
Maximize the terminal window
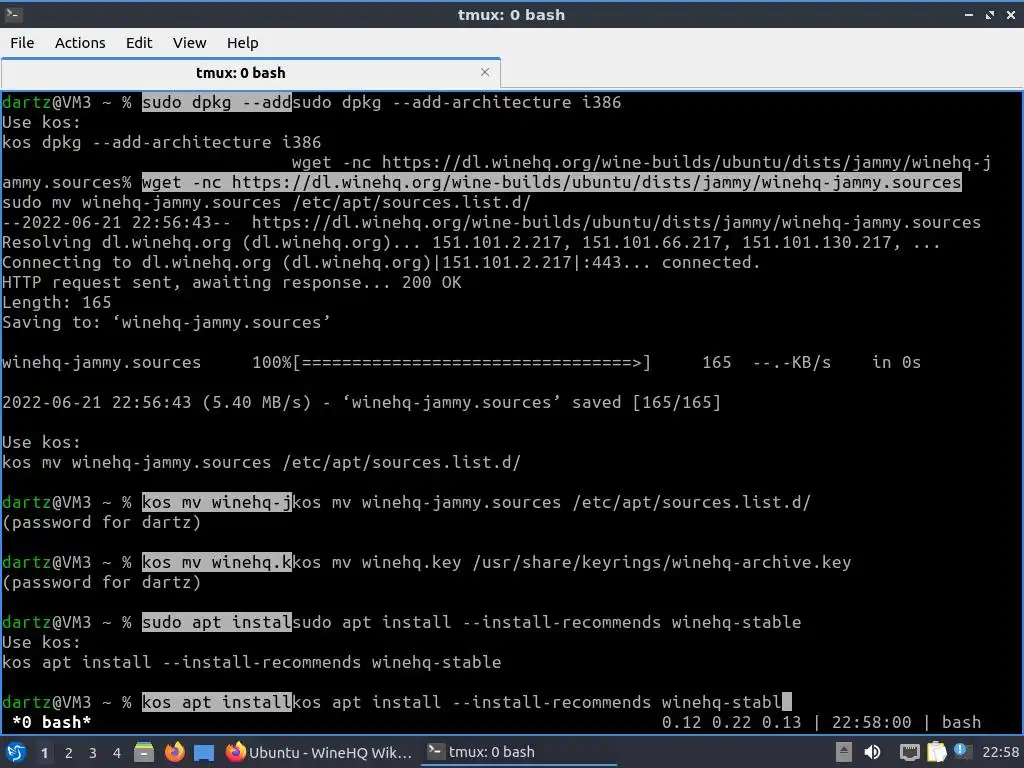coord(989,14)
